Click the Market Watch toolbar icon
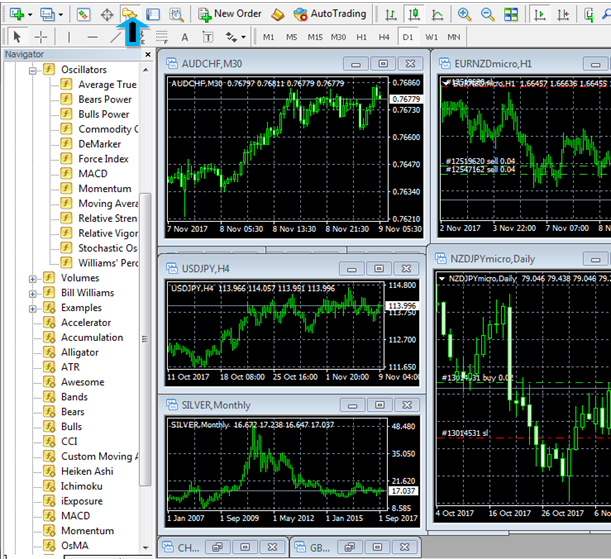The height and width of the screenshot is (559, 611). [x=83, y=14]
